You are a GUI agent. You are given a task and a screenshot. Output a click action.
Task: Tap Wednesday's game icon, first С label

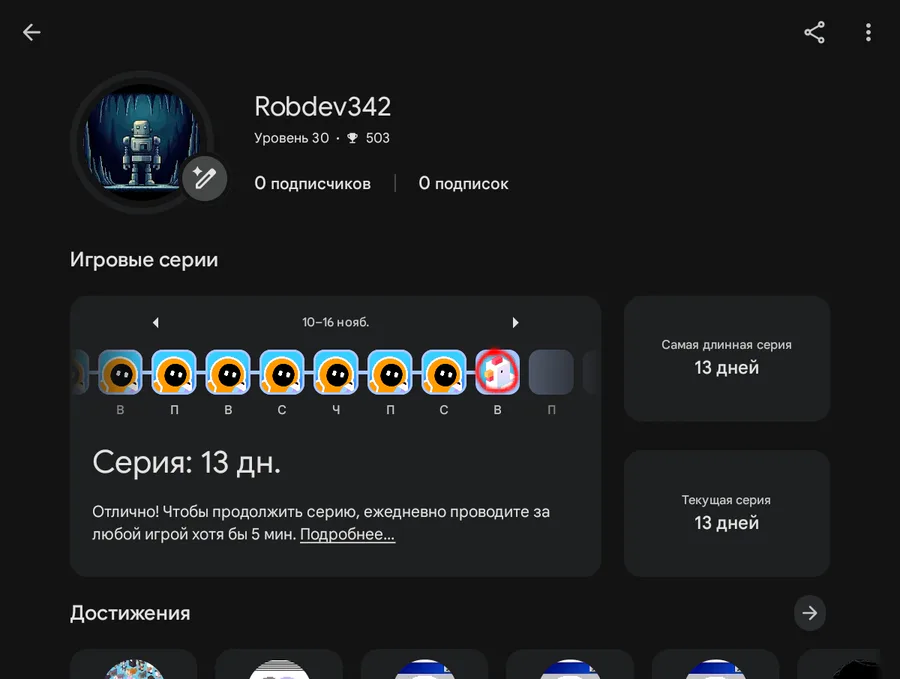[x=282, y=372]
